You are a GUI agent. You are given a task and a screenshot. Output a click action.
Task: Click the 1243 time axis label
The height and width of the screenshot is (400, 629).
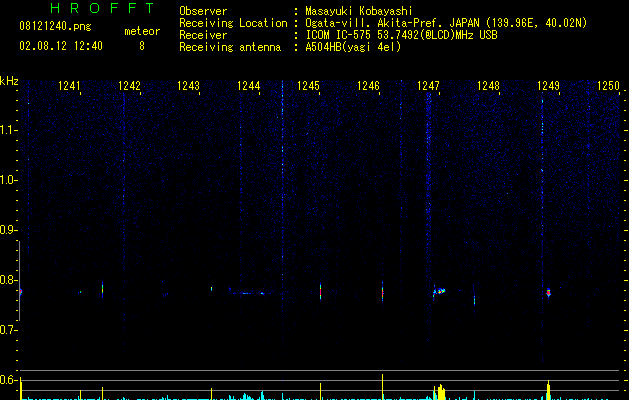189,86
